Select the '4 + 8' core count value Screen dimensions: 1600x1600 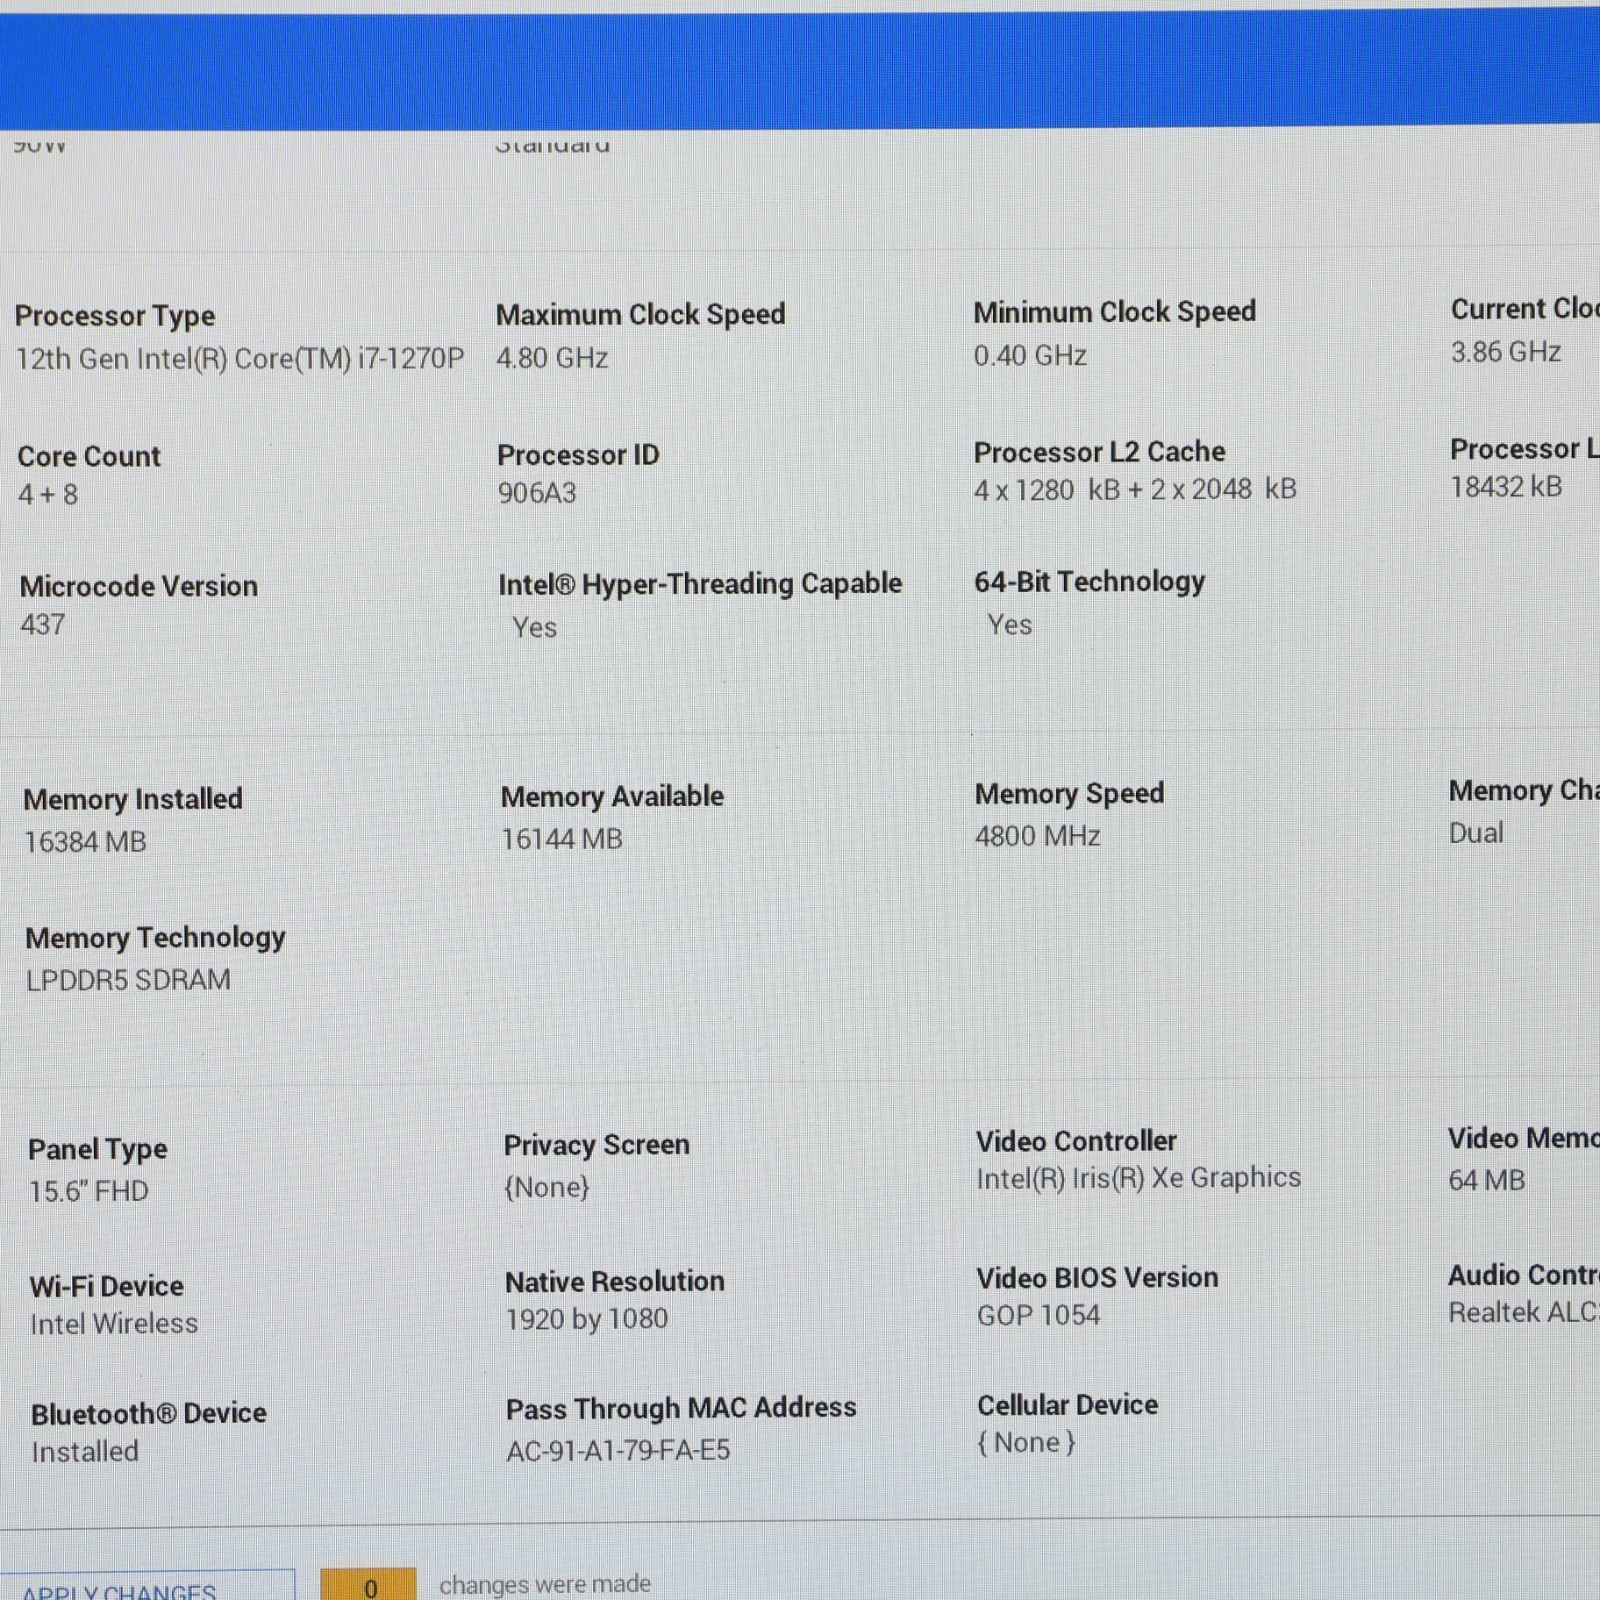click(48, 495)
